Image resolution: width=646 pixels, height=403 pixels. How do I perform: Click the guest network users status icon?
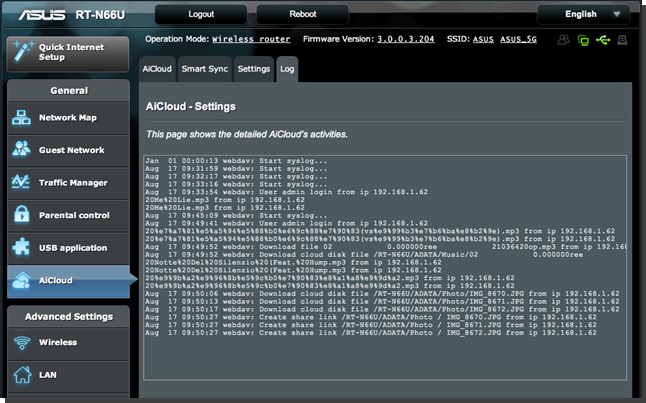tap(564, 40)
